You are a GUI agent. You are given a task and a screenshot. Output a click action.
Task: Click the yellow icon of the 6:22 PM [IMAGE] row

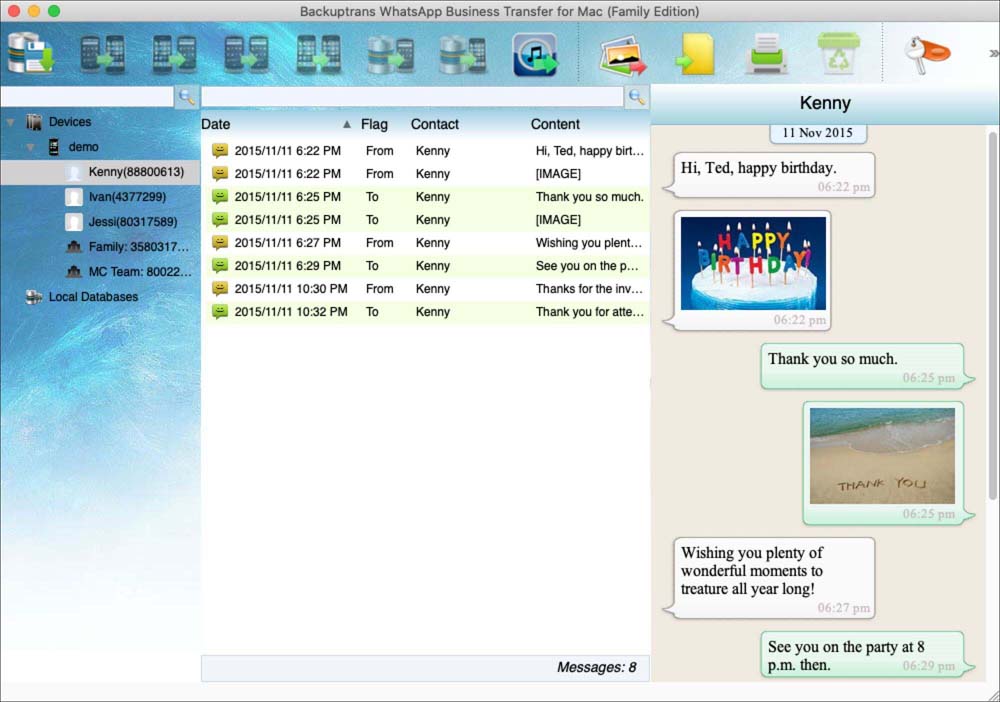(220, 173)
